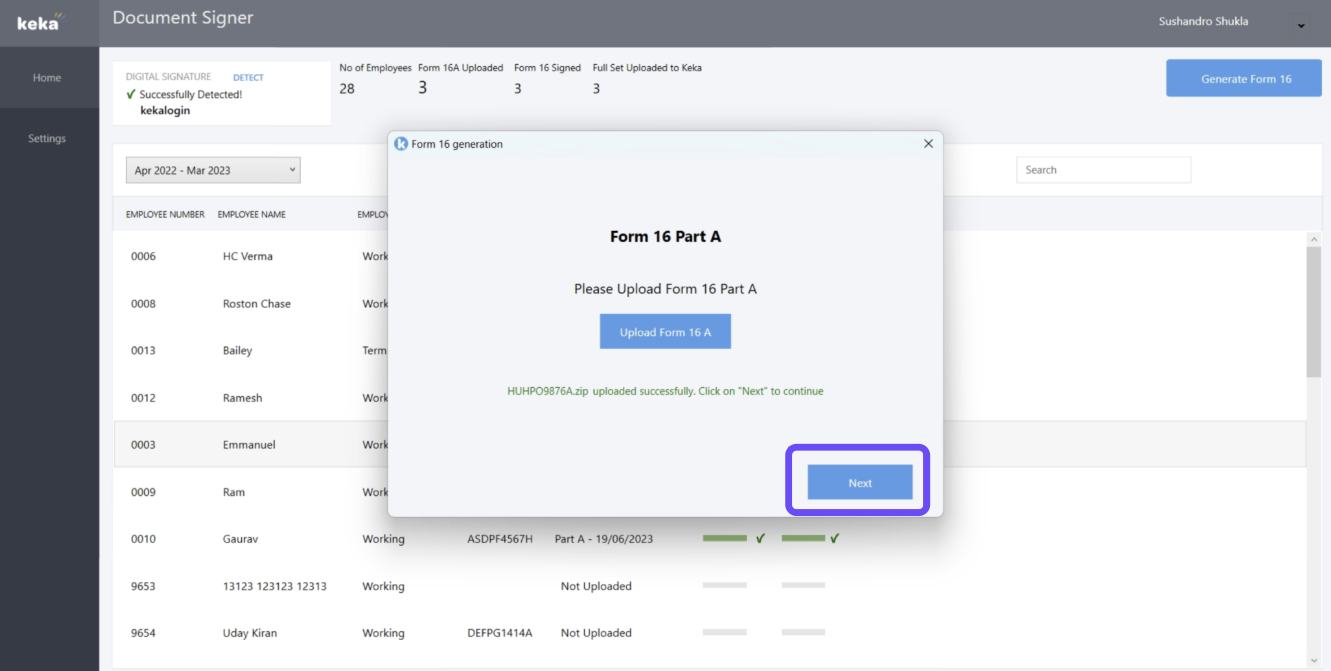This screenshot has height=671, width=1331.
Task: Open the Sushandro Shukla user menu arrow
Action: click(x=1301, y=26)
